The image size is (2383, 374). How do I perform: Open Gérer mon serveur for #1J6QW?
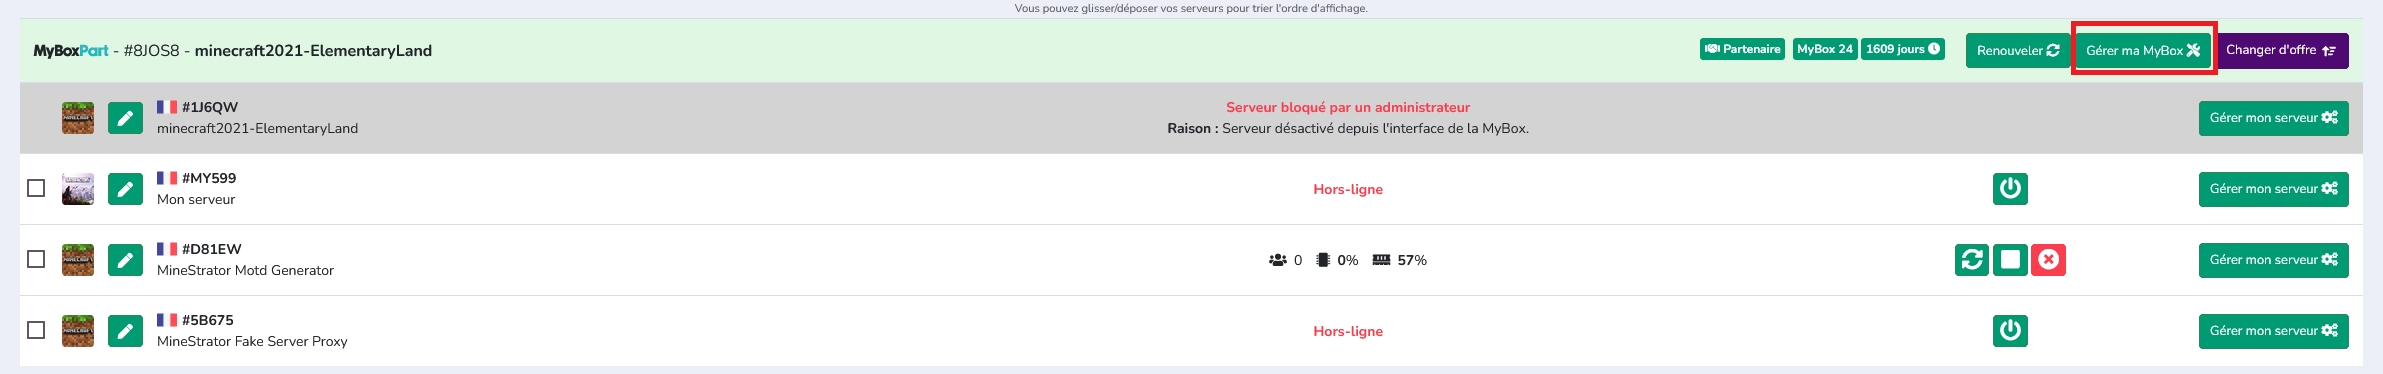click(x=2273, y=118)
